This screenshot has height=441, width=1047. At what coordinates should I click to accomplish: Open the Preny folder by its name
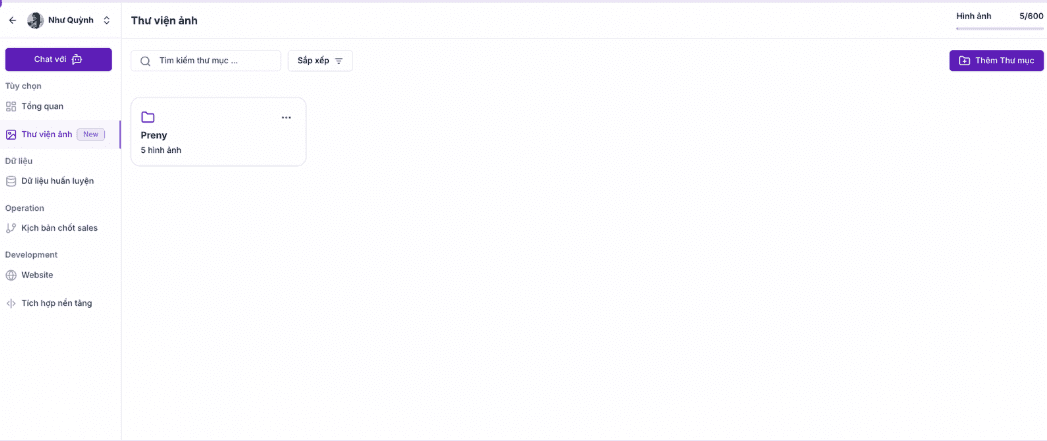tap(154, 135)
